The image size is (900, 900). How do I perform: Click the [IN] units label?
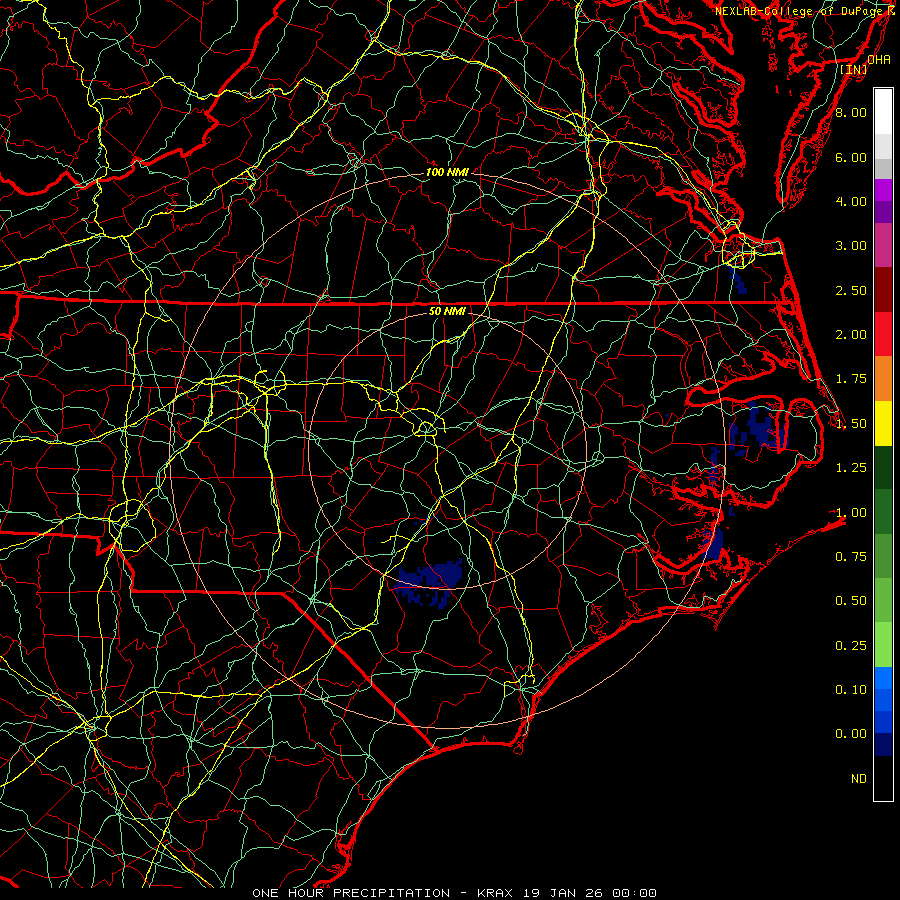(x=854, y=69)
